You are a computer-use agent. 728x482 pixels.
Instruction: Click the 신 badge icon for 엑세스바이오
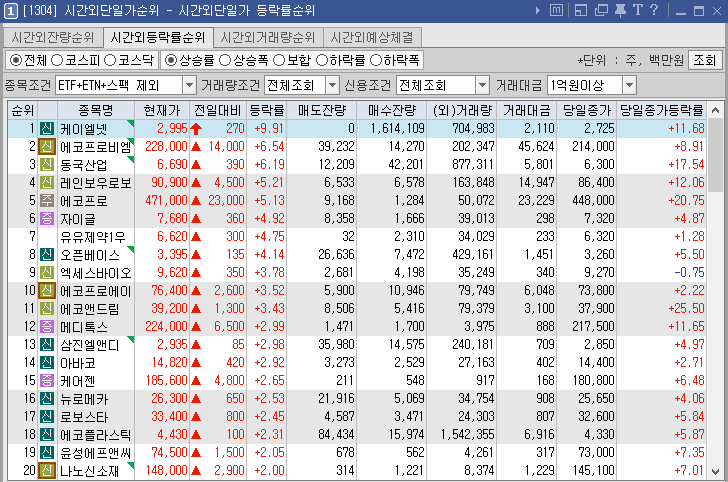coord(46,273)
